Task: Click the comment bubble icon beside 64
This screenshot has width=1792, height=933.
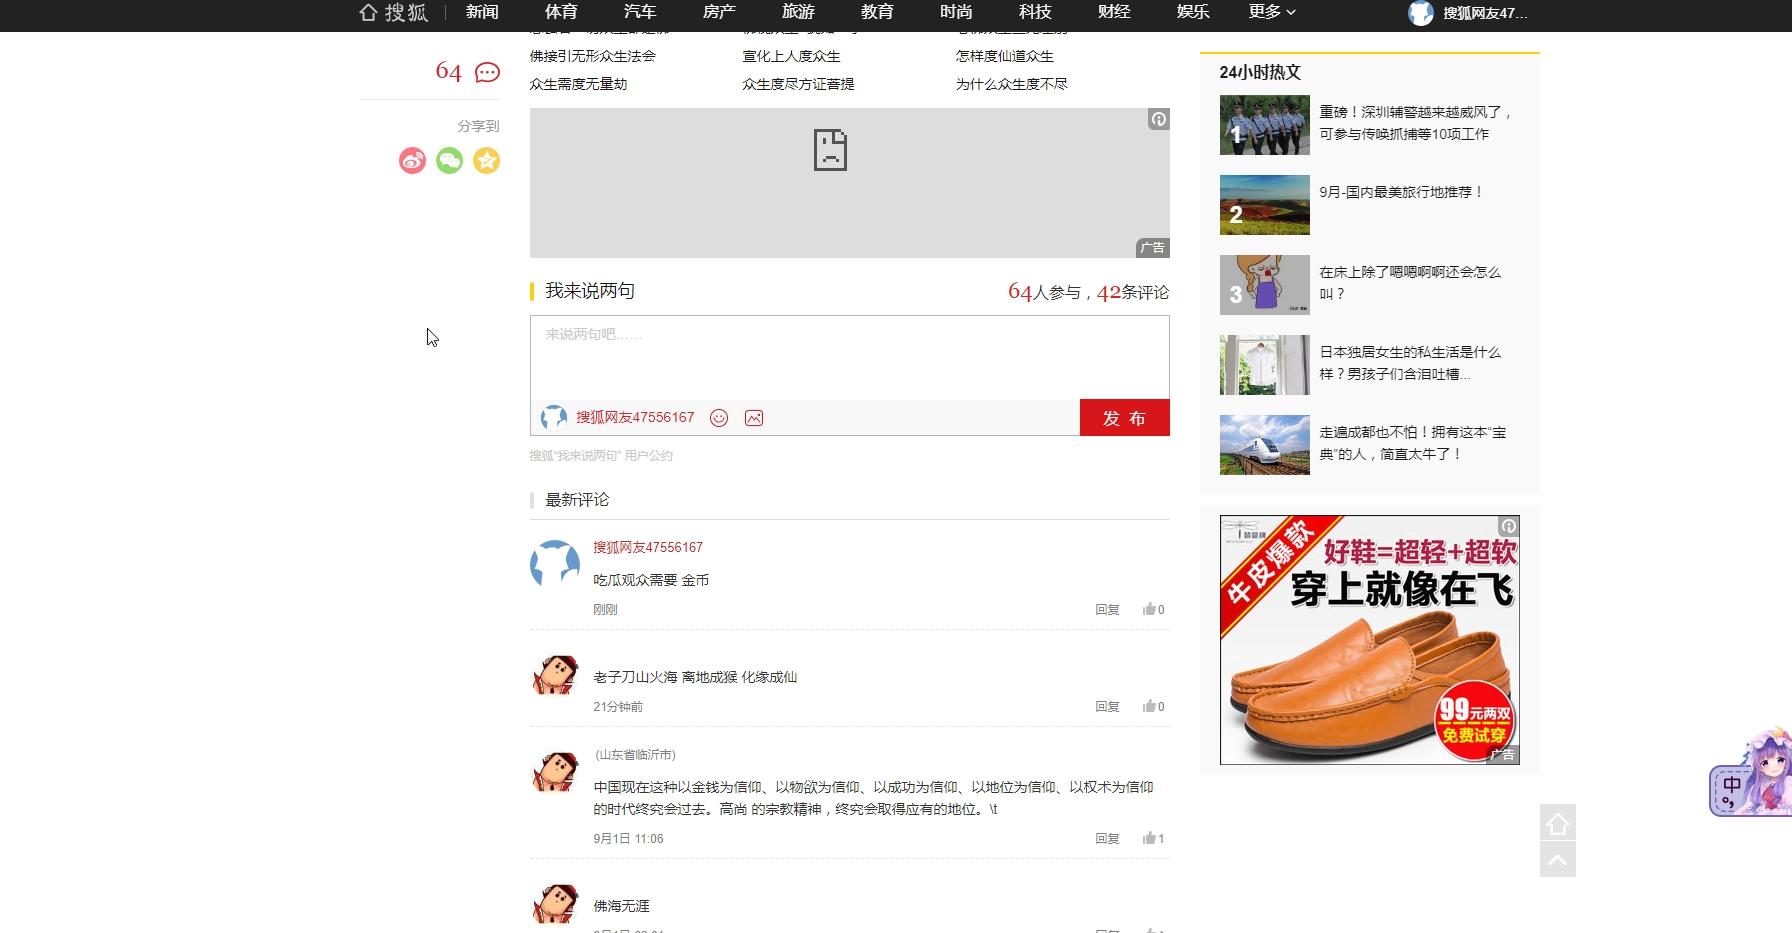Action: tap(487, 72)
